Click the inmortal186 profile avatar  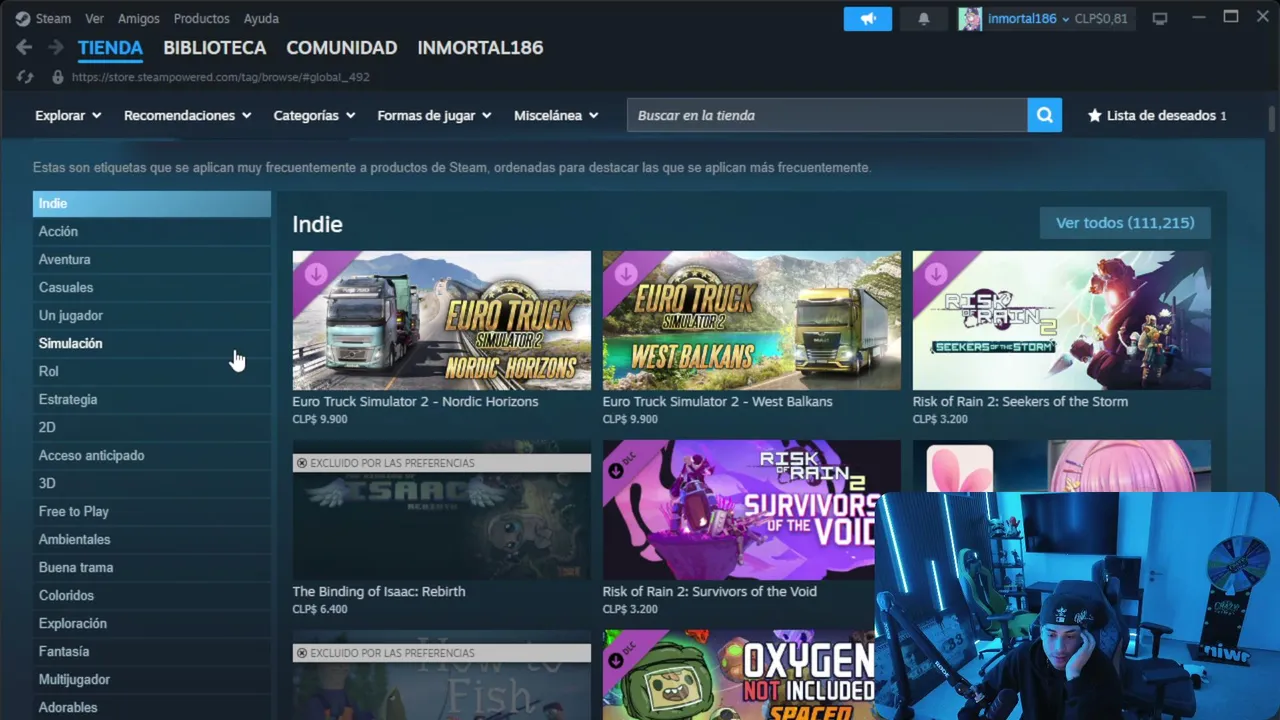970,19
